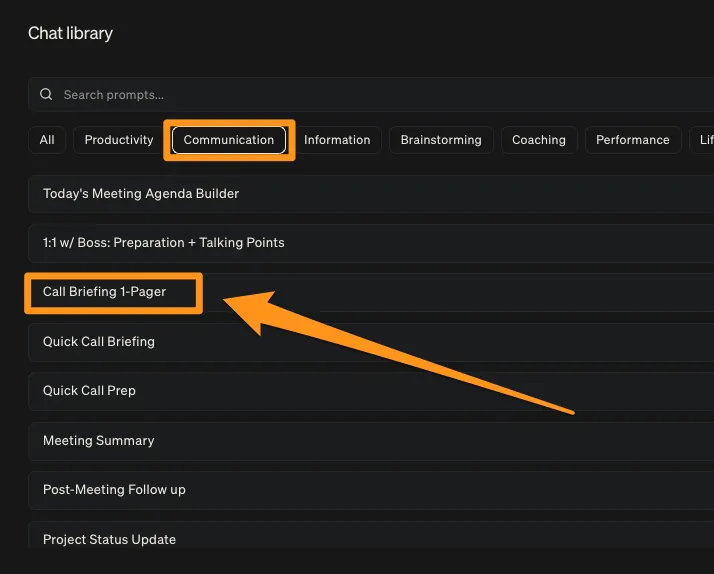Open 1:1 w/ Boss Preparation prompt

[x=164, y=243]
